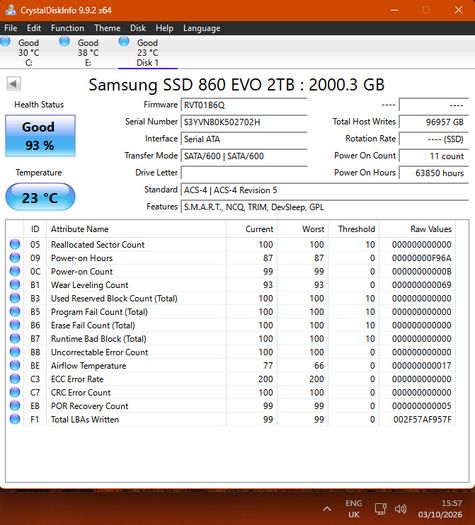
Task: Click status orb of ECC Error Rate row
Action: 15,379
